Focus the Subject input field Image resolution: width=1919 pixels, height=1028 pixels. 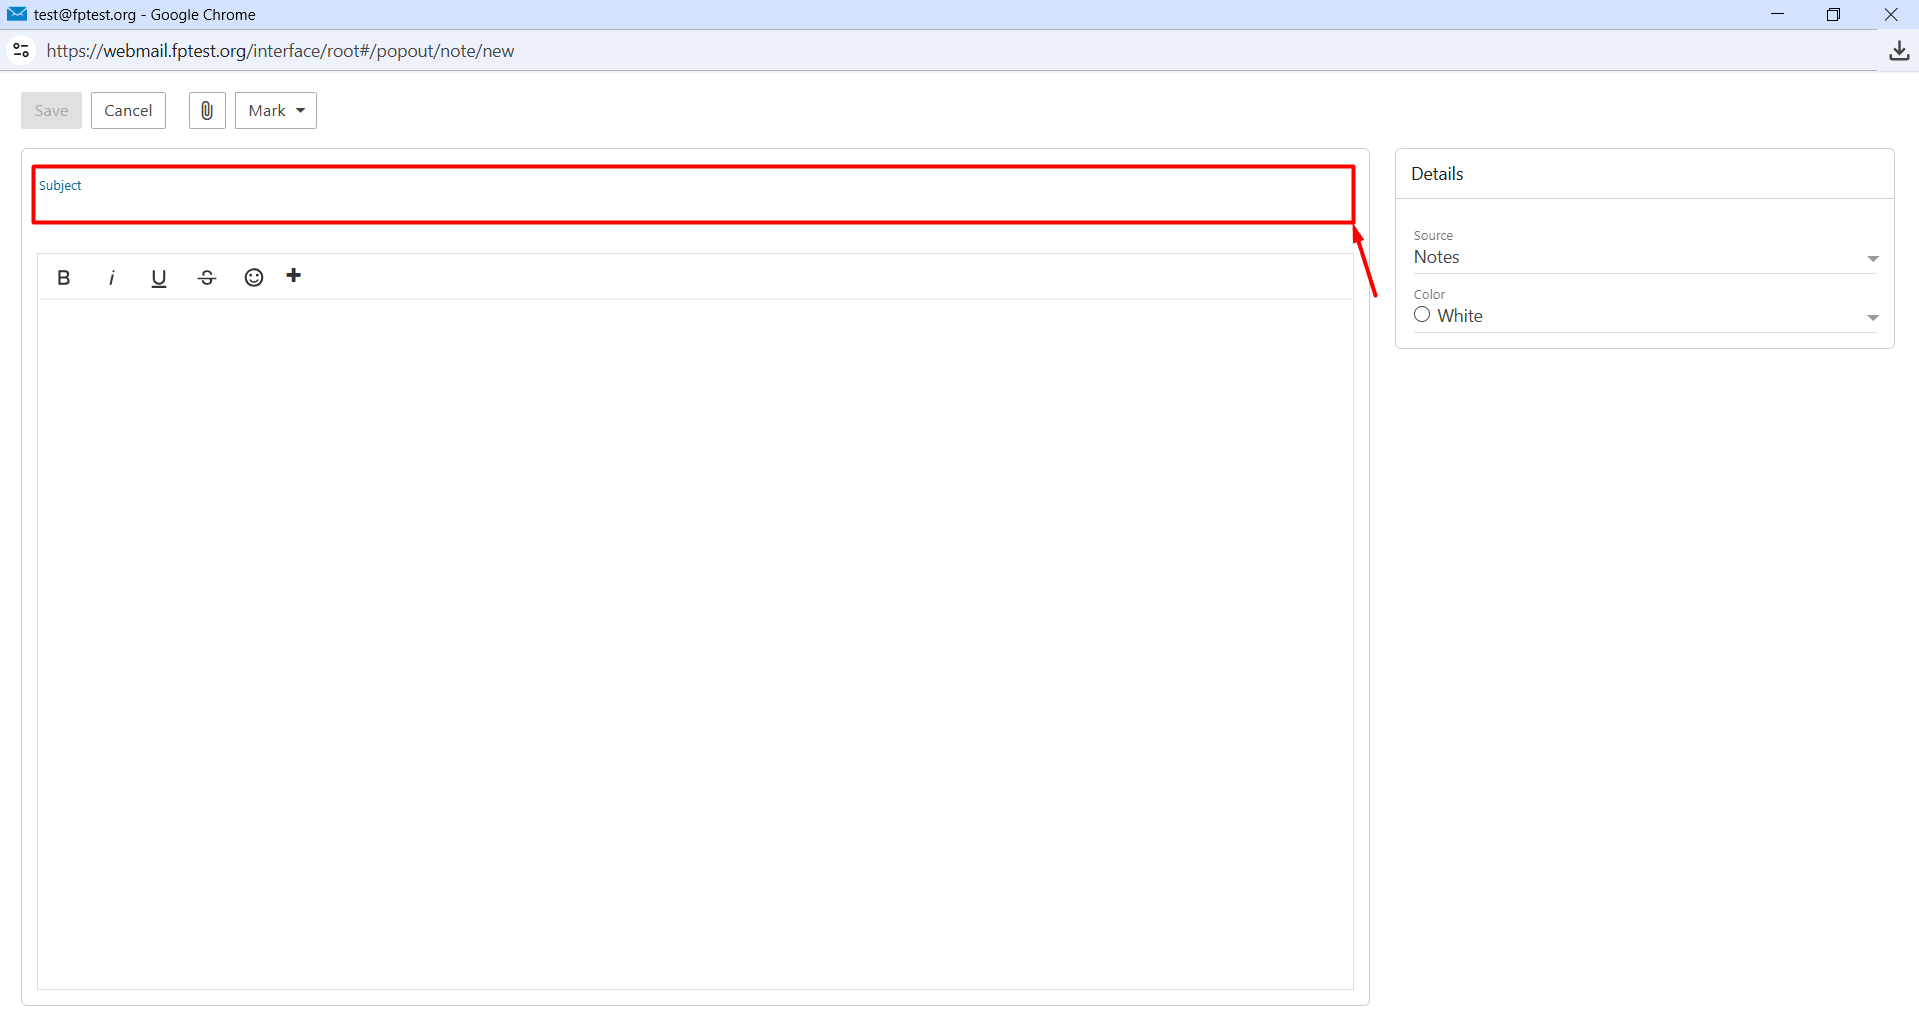(x=694, y=195)
